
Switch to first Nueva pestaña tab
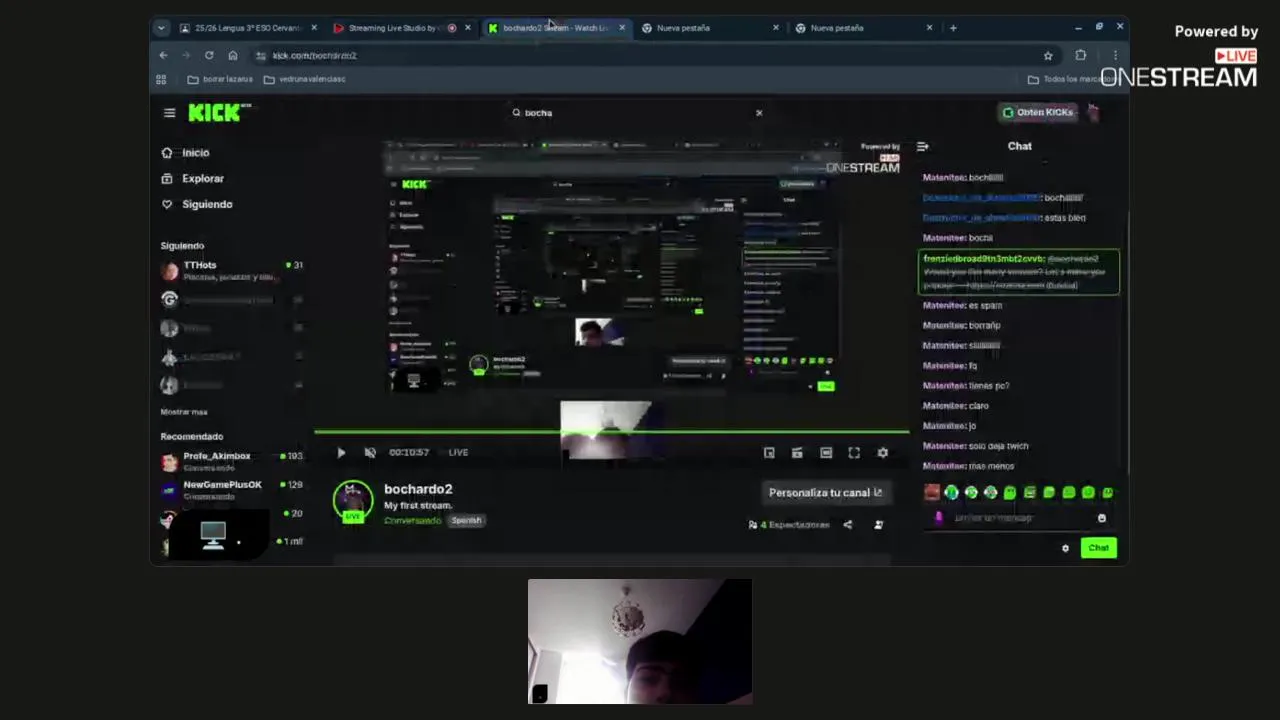point(710,28)
